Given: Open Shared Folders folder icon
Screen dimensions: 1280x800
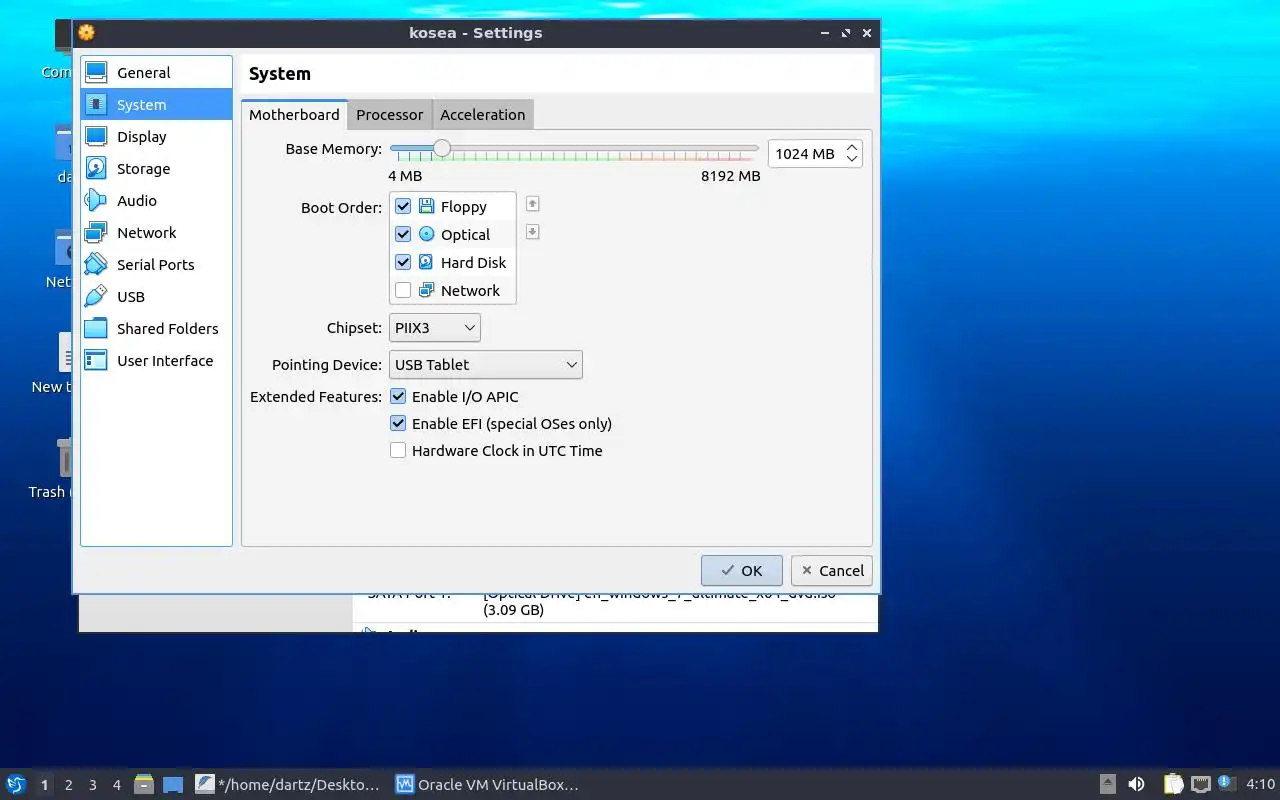Looking at the screenshot, I should [96, 329].
